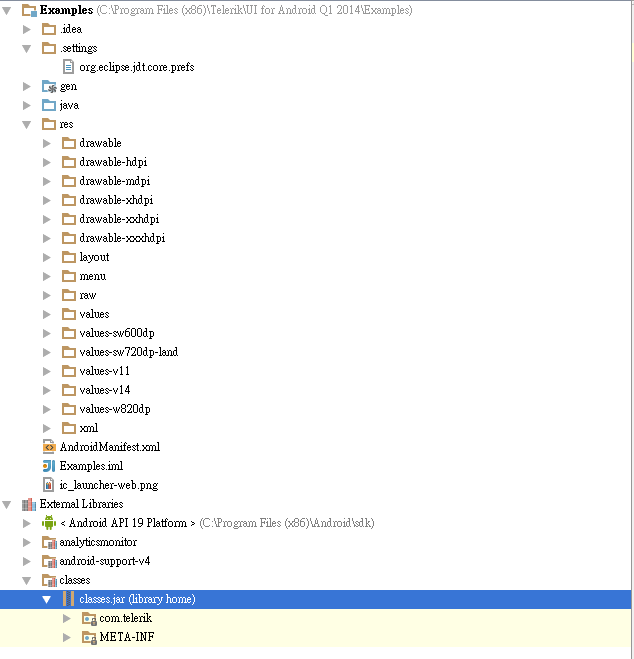Expand the analyticsmonitor library

[27, 542]
